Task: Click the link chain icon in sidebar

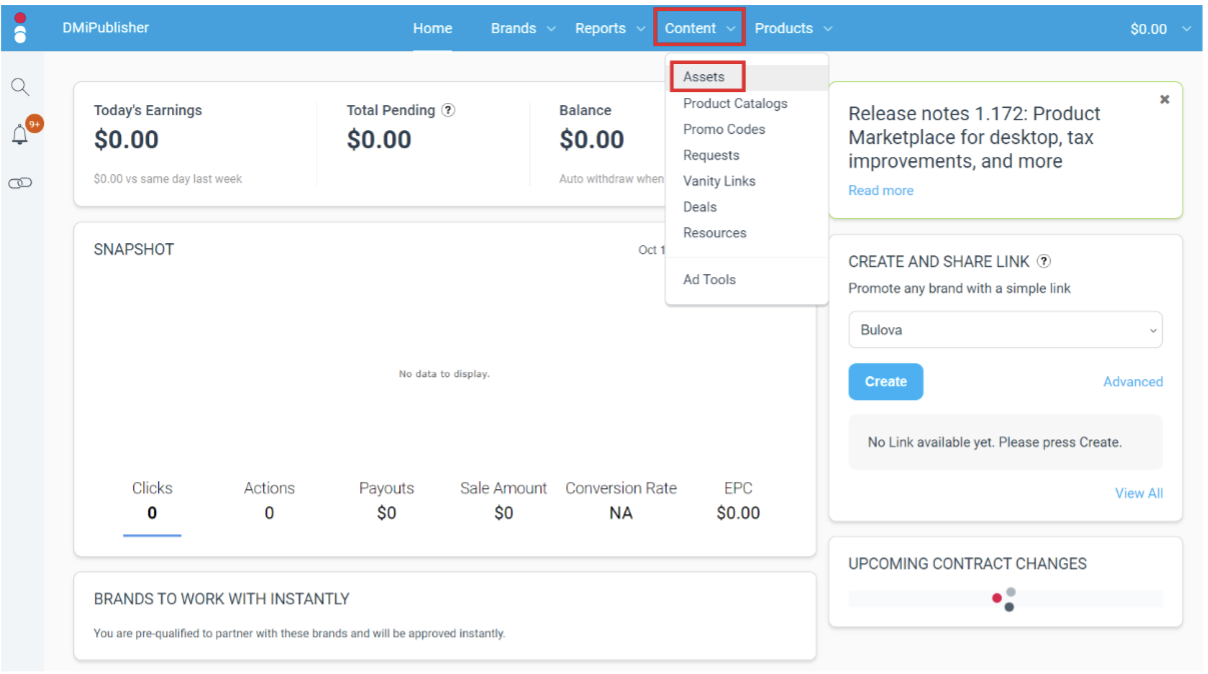Action: point(20,183)
